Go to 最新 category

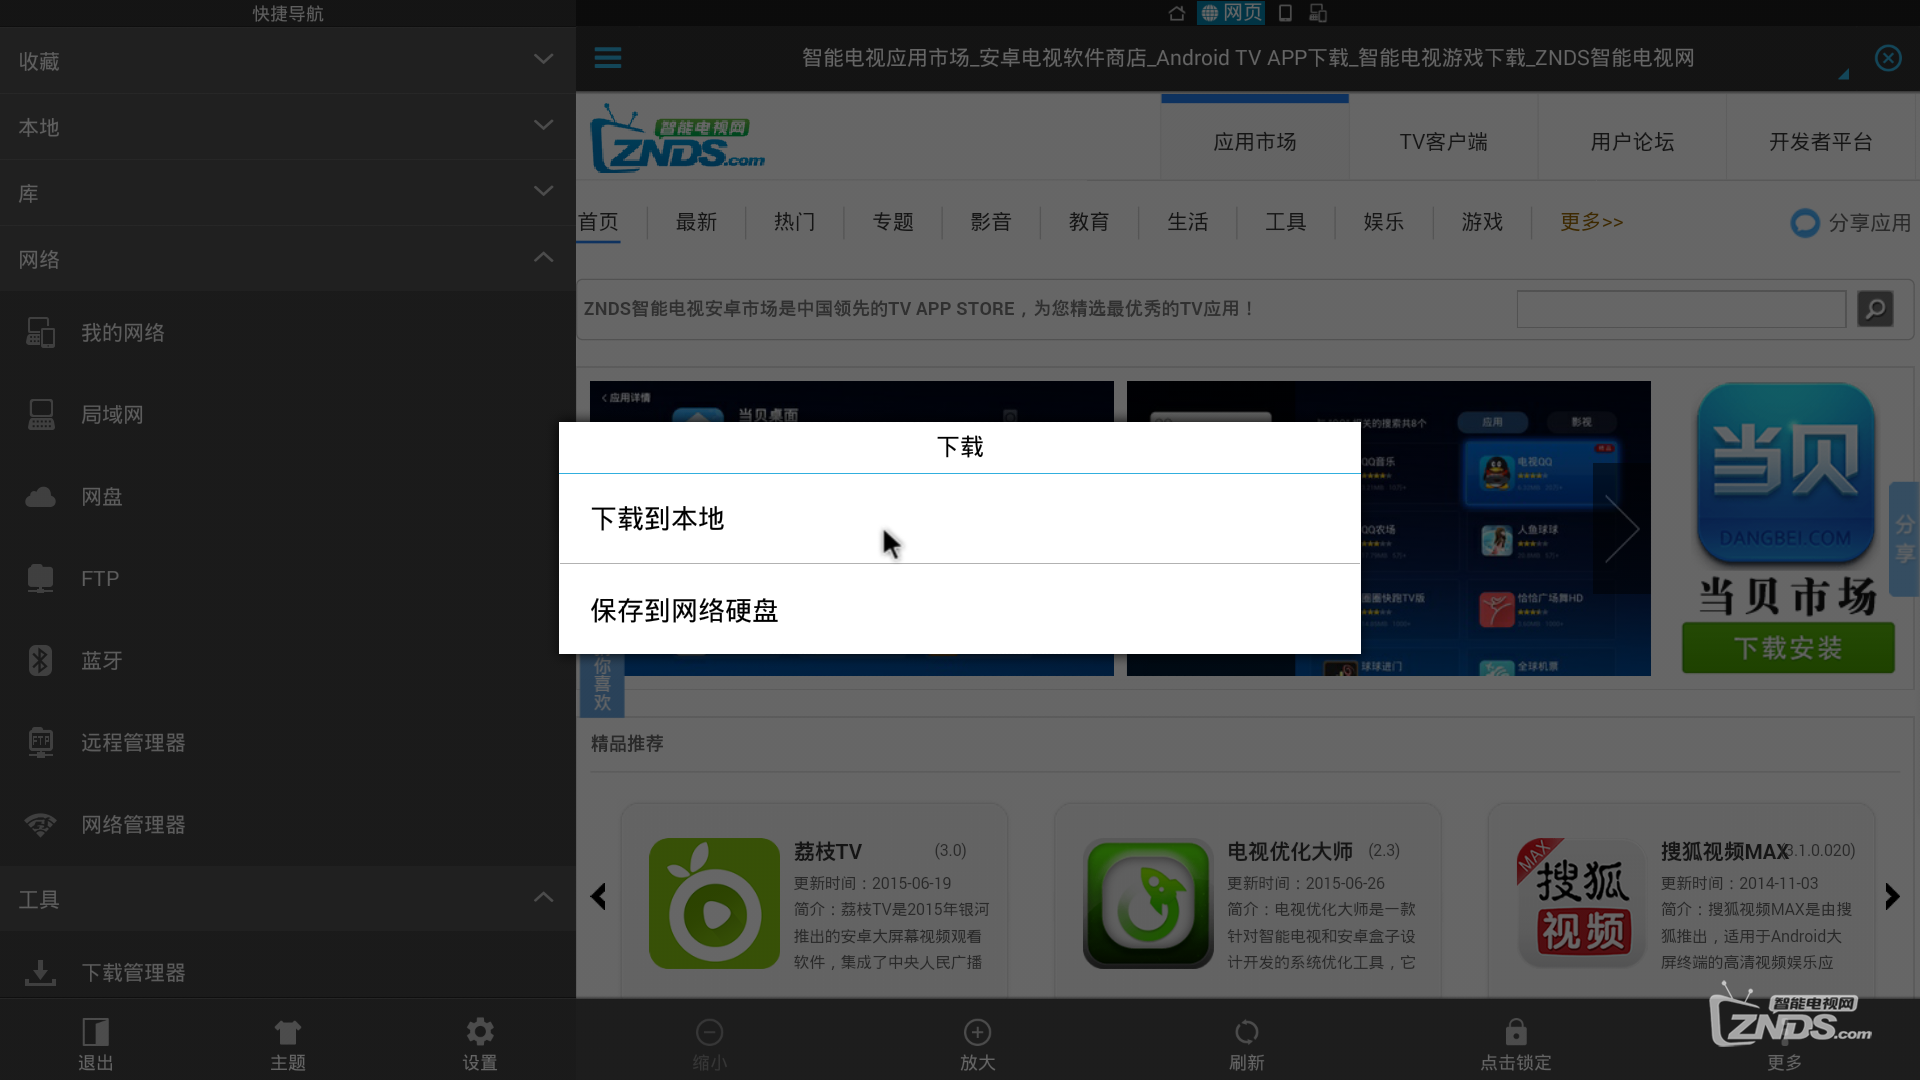pos(696,222)
